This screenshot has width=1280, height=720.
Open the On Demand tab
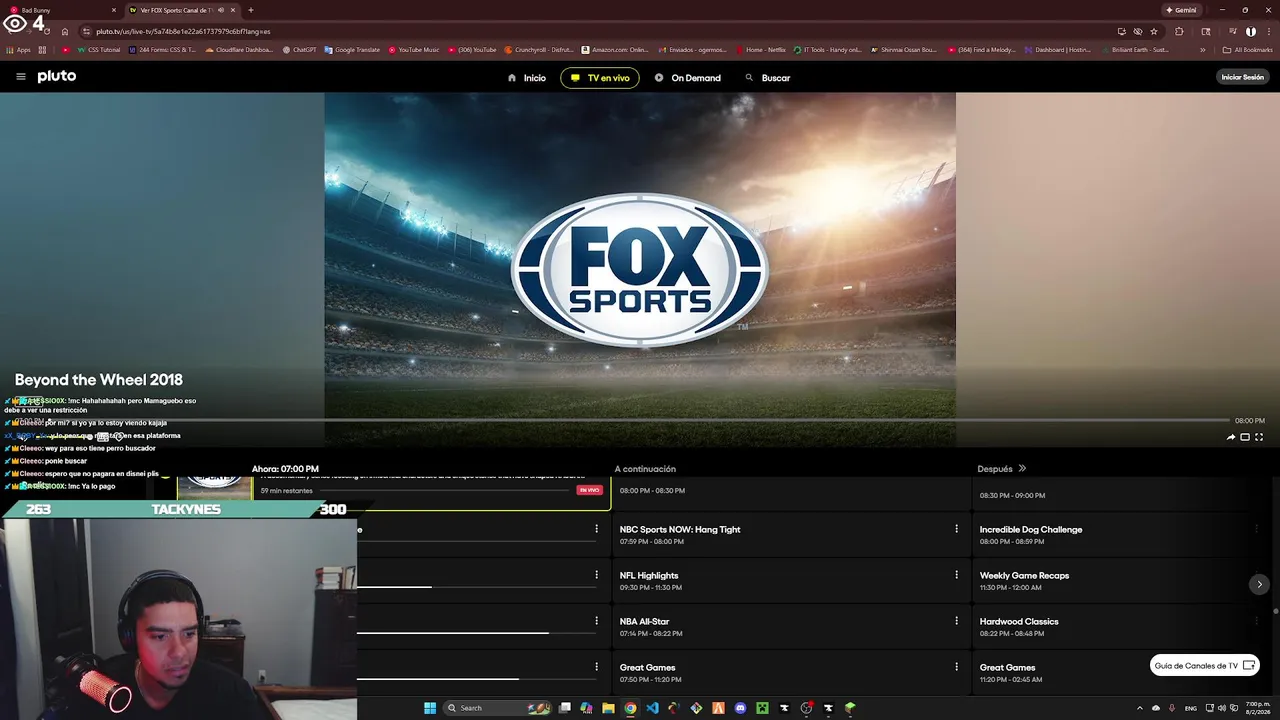tap(688, 78)
